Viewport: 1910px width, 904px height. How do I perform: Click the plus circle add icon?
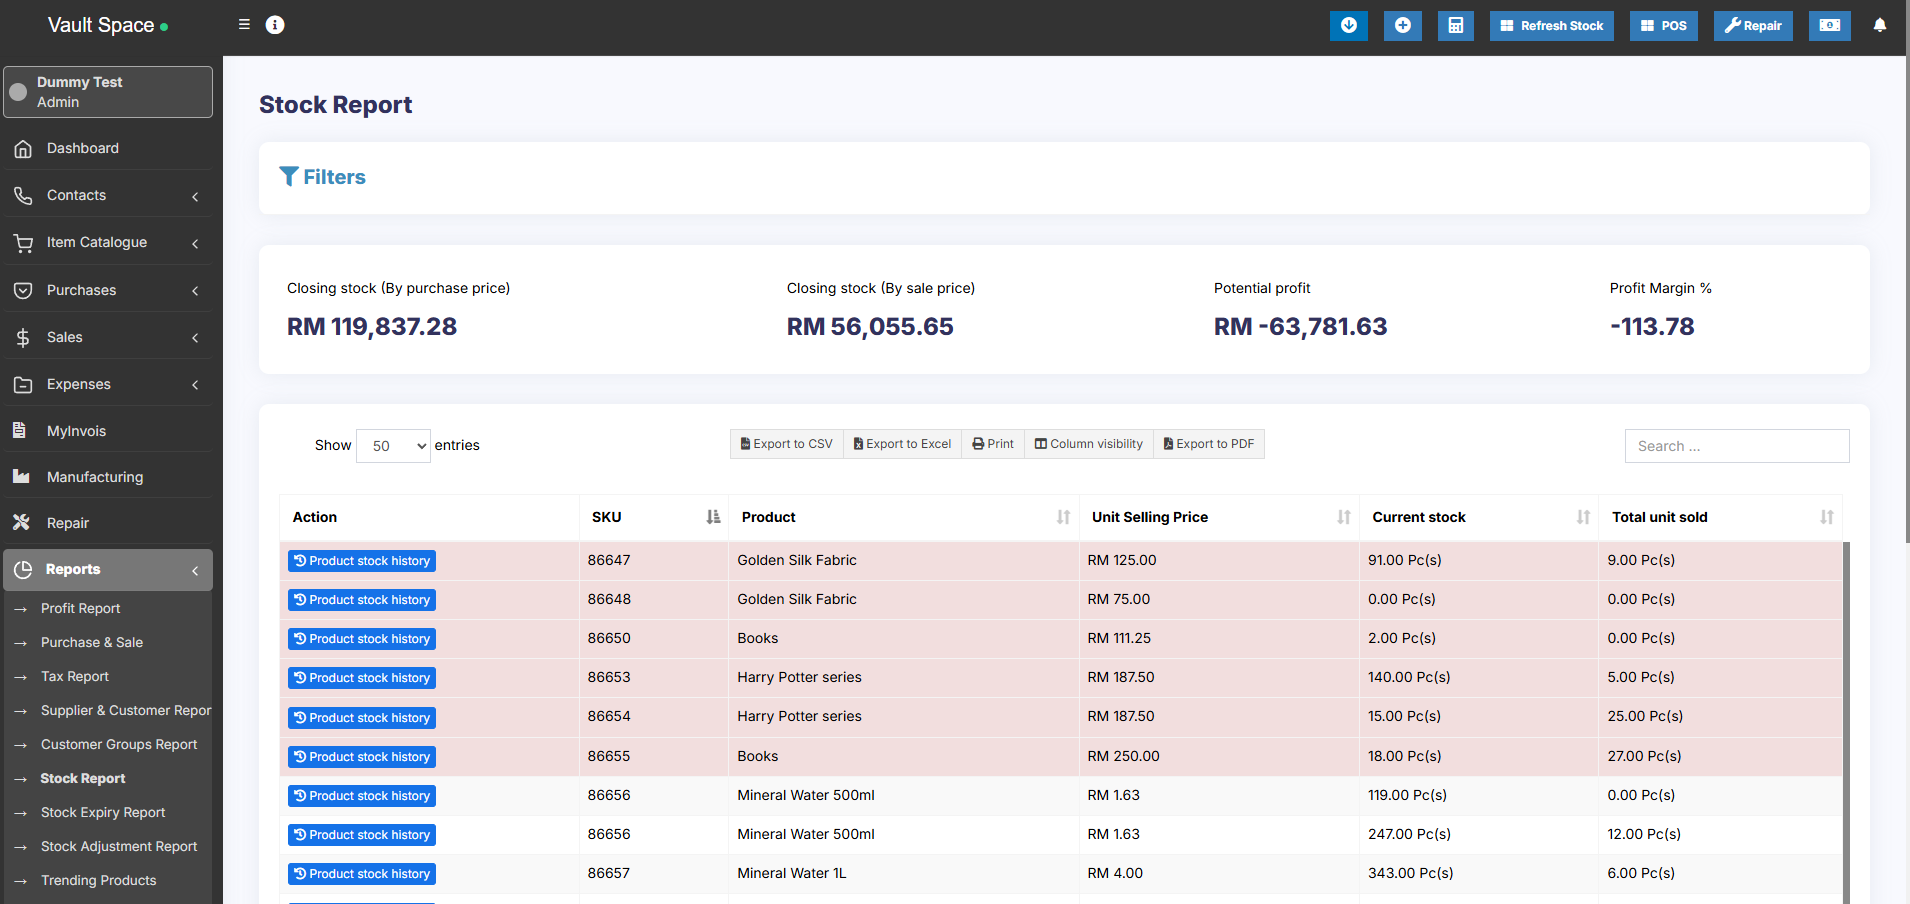tap(1402, 26)
